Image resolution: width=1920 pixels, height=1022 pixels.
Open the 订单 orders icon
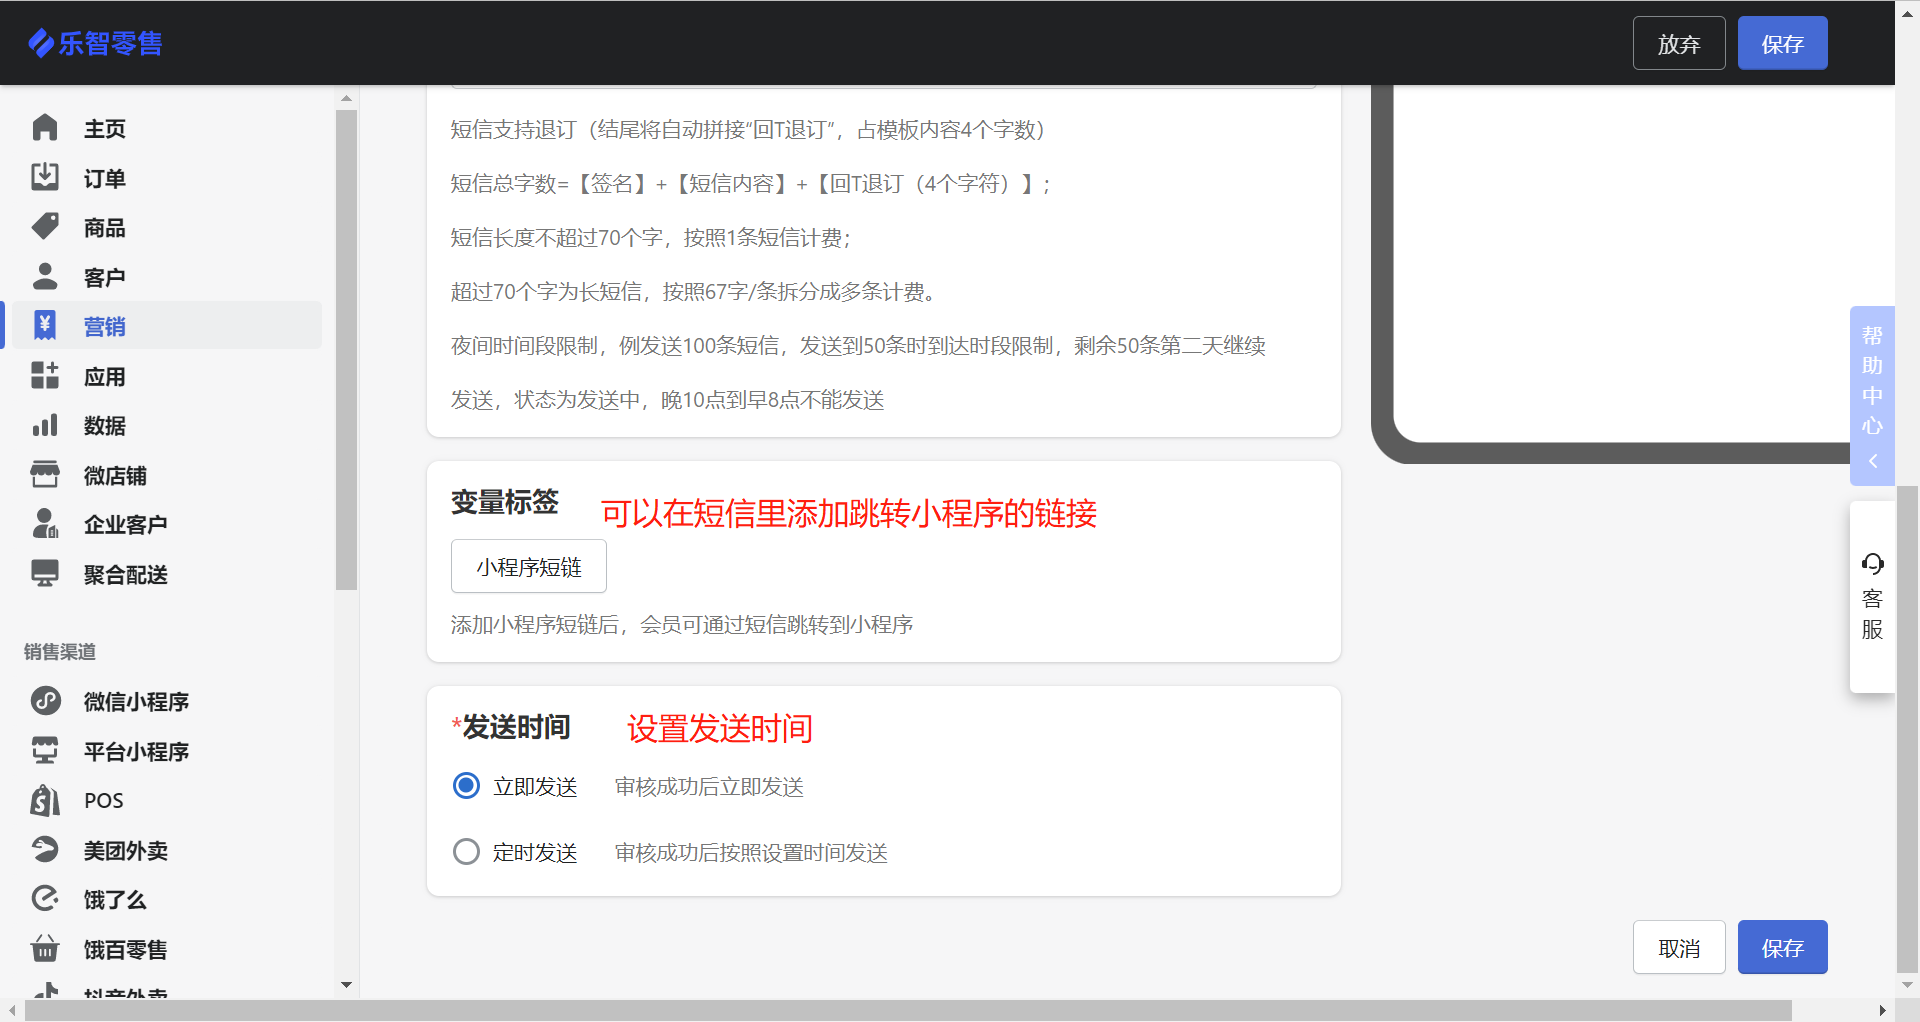(45, 177)
